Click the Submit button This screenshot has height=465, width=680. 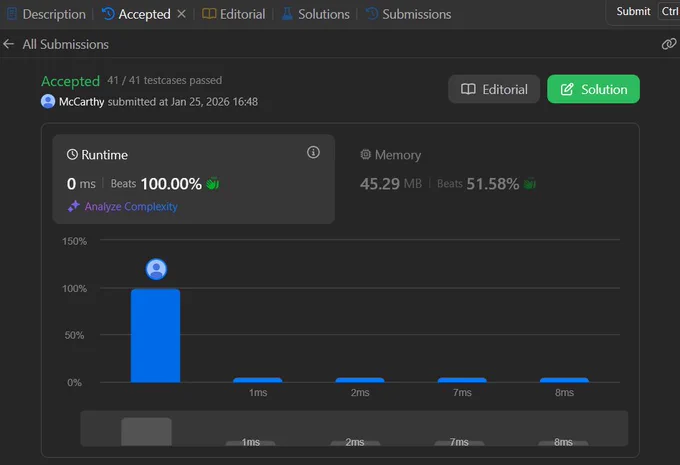pyautogui.click(x=633, y=11)
